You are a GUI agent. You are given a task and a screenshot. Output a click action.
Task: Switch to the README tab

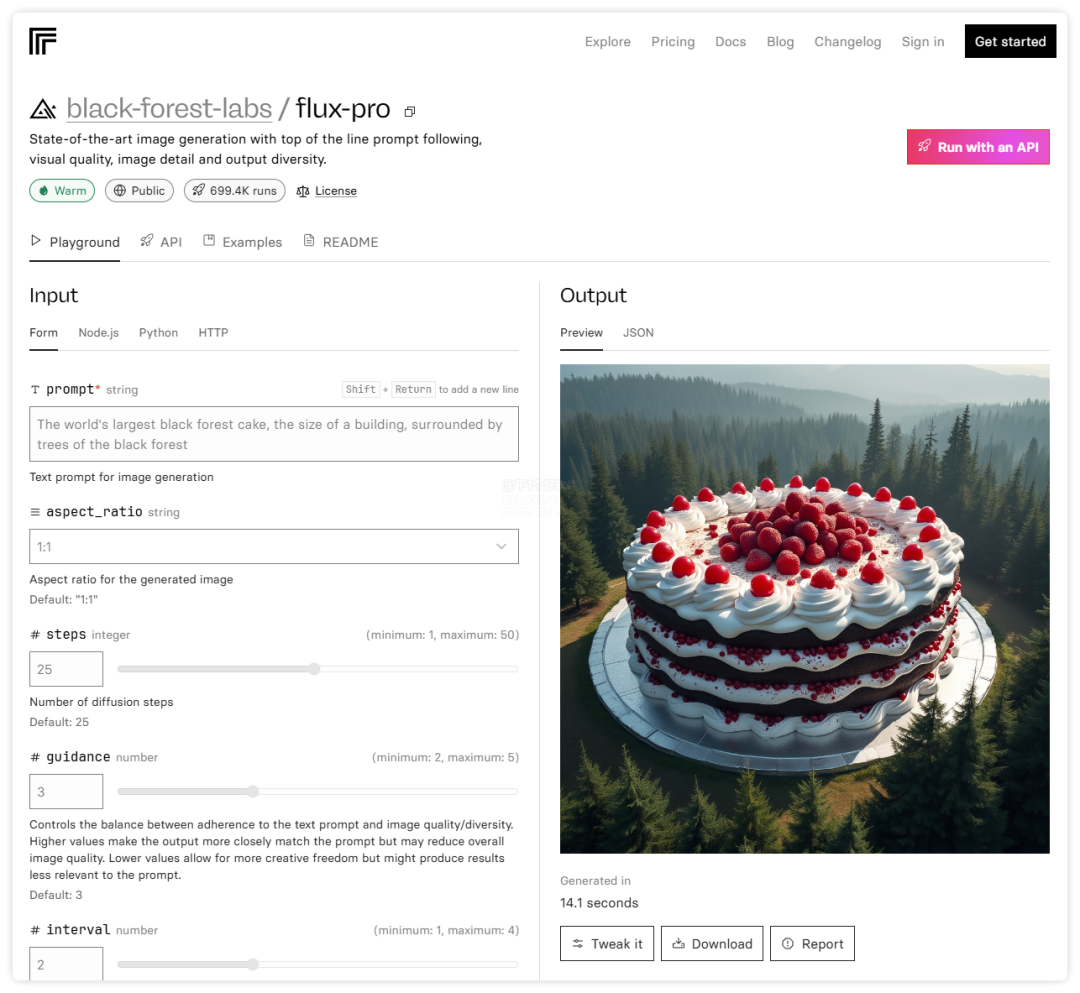(340, 242)
